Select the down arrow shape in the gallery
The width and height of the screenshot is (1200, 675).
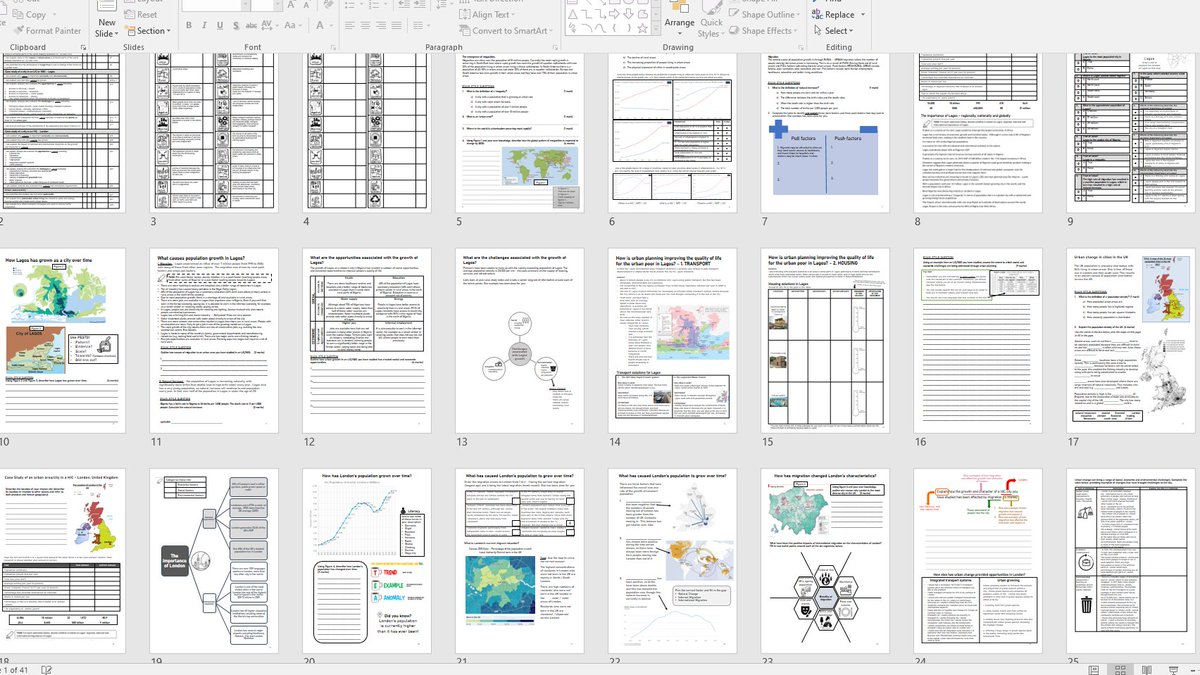(x=628, y=13)
